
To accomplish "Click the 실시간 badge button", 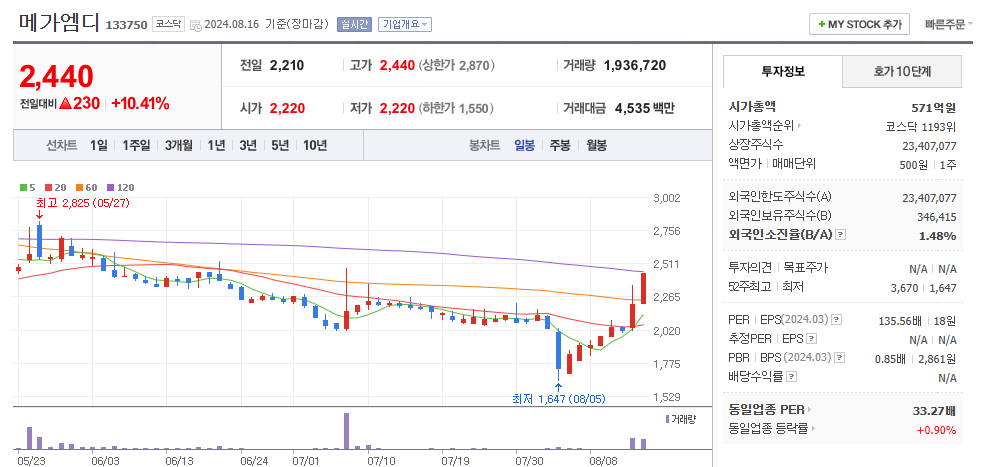I will pos(355,25).
